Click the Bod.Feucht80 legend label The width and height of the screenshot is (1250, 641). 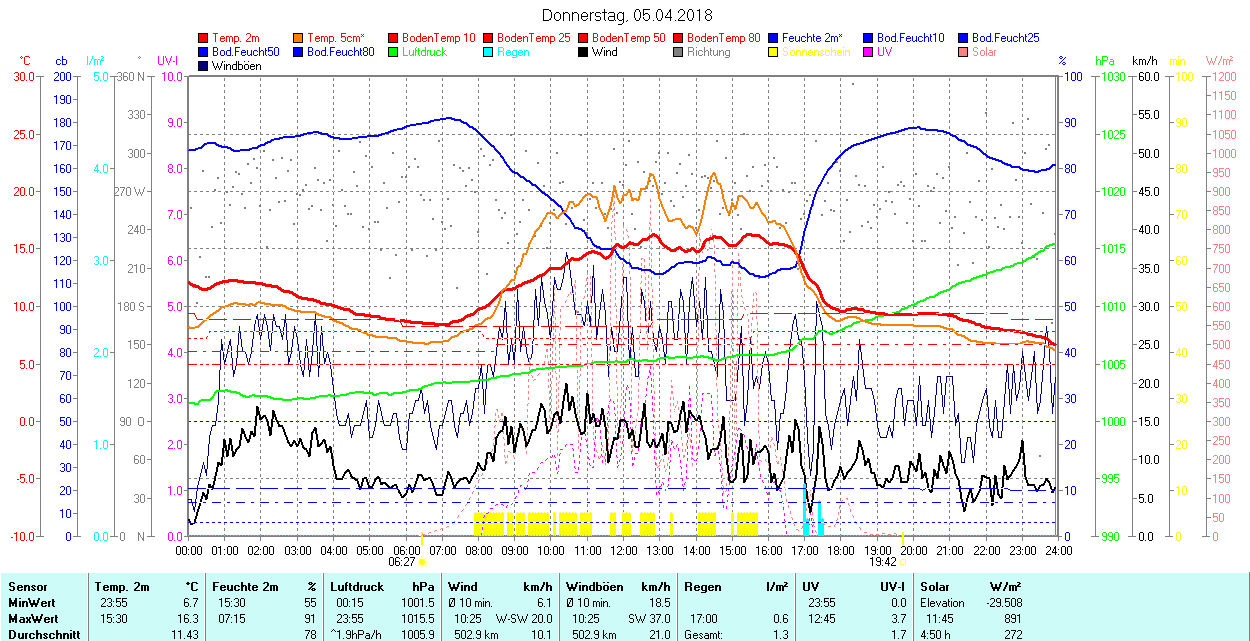pyautogui.click(x=340, y=52)
